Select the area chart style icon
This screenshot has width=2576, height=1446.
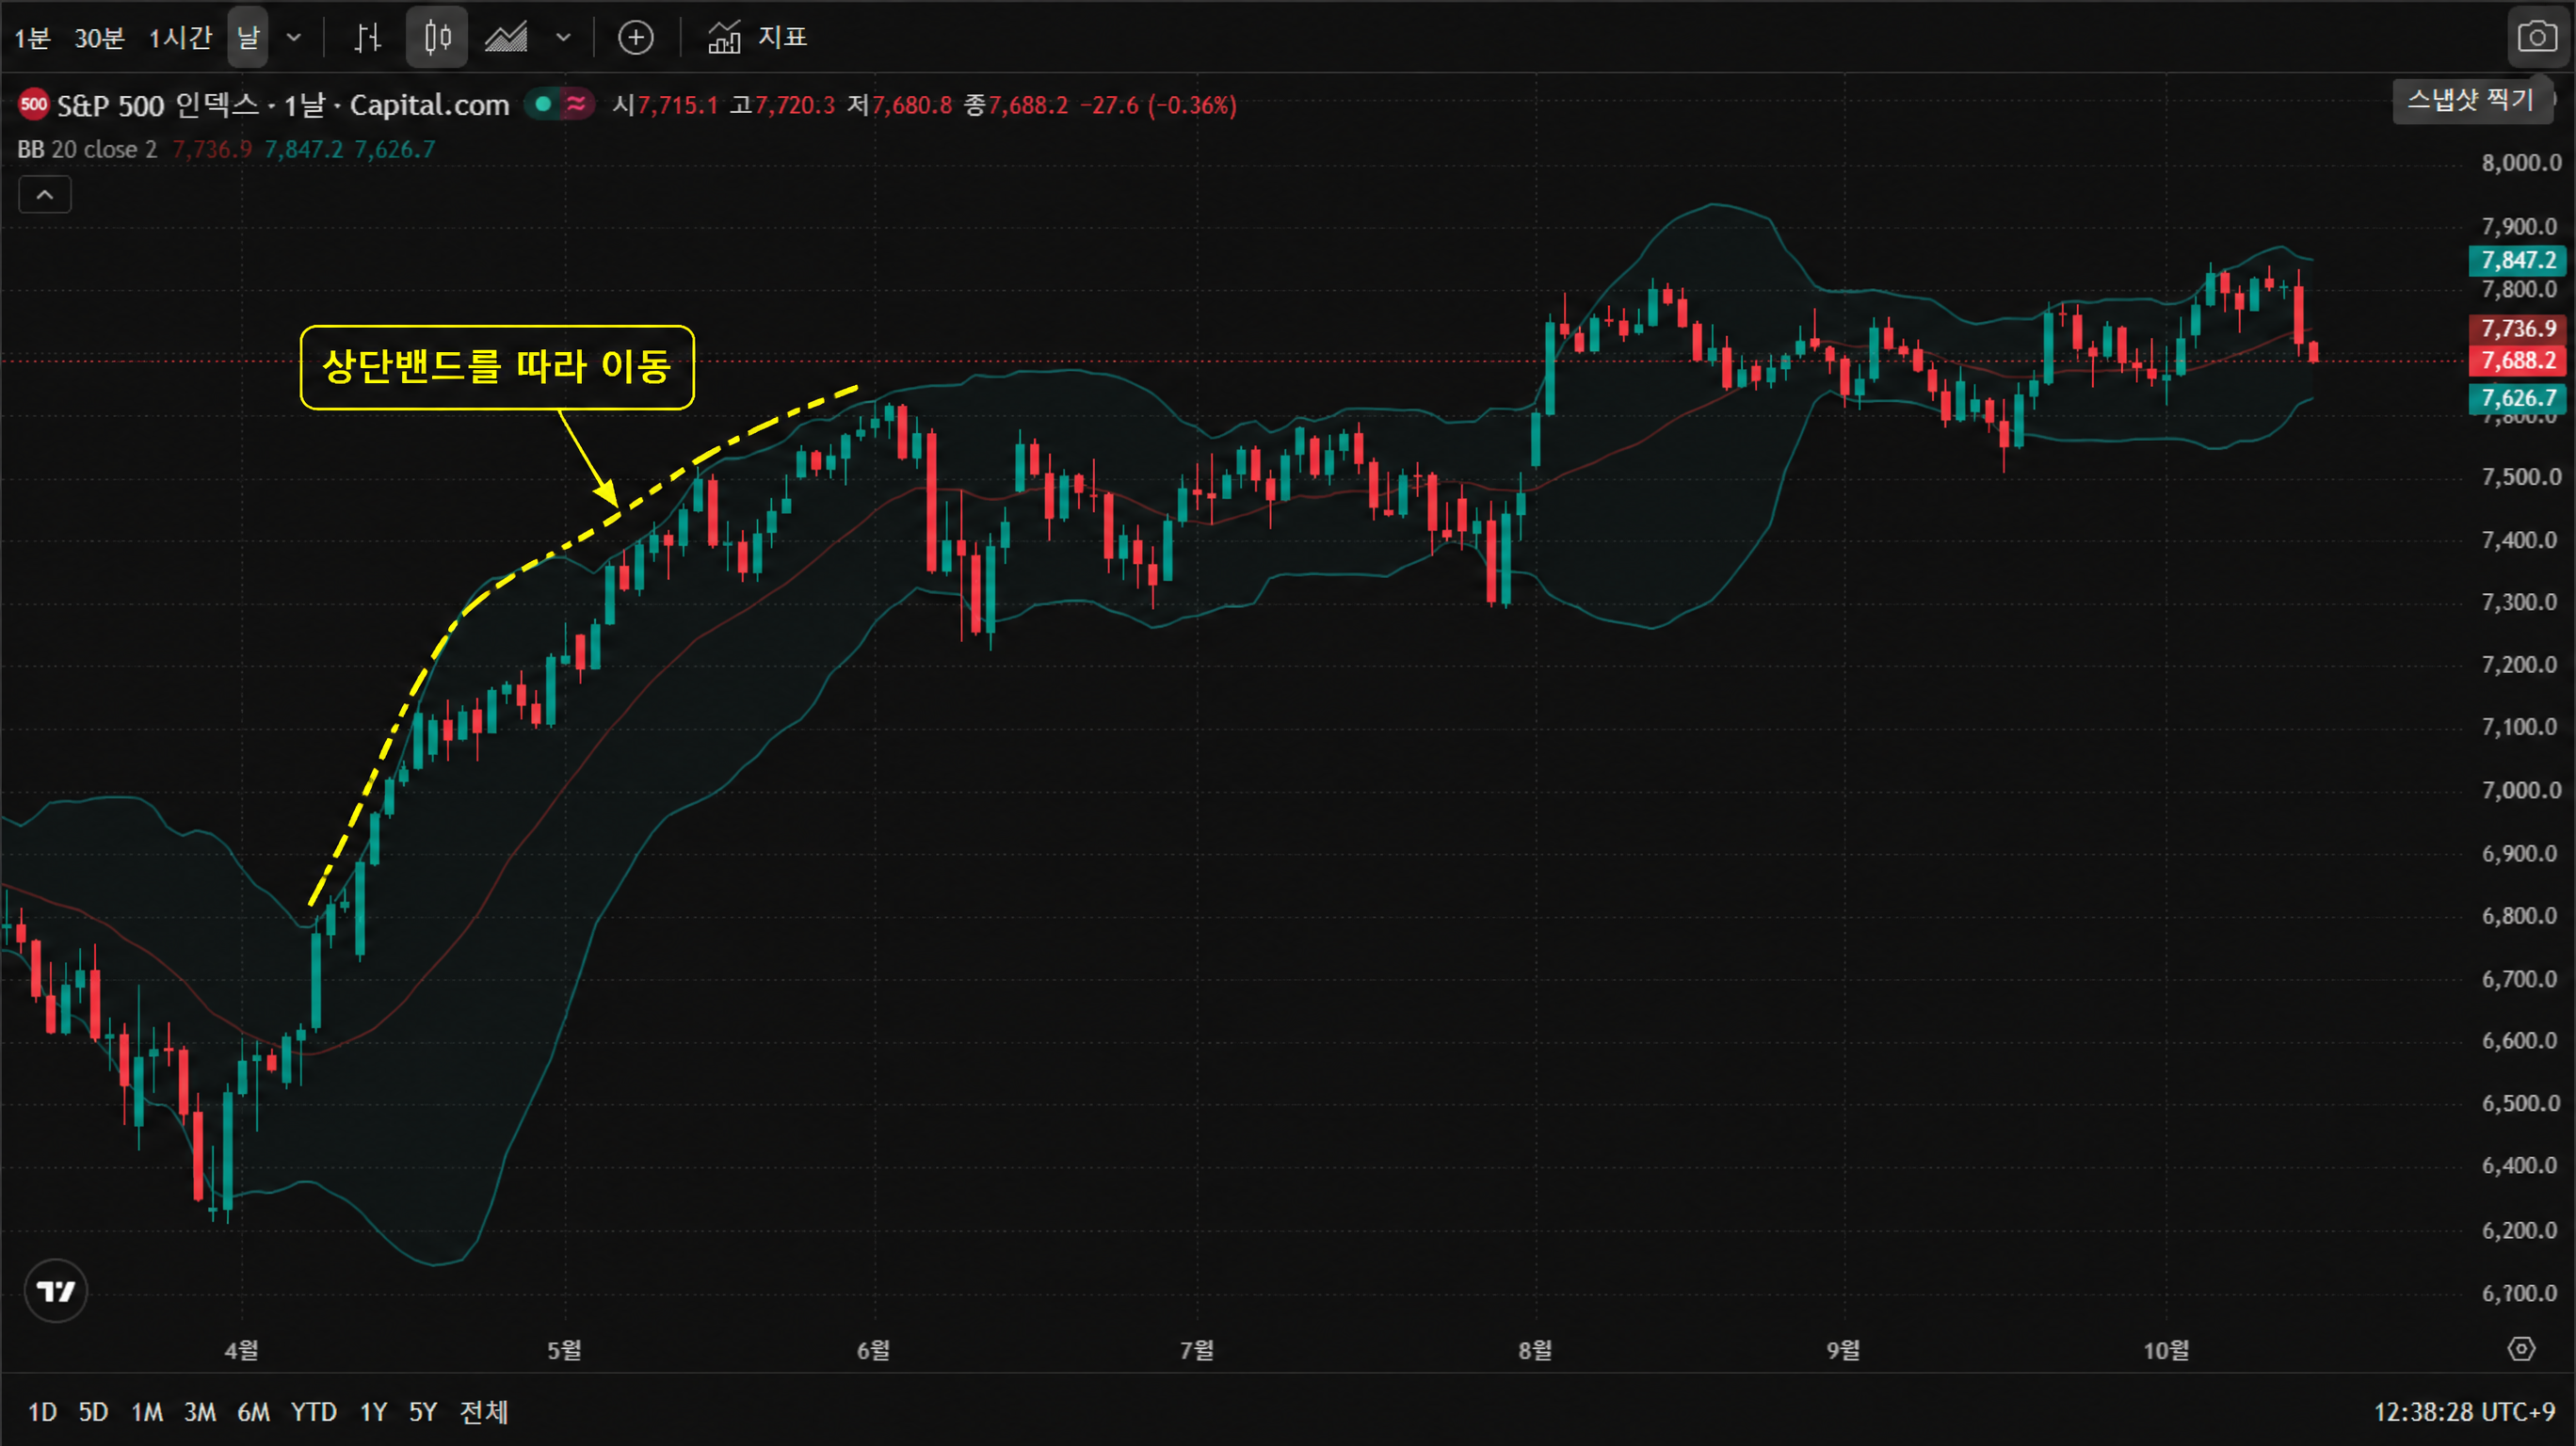(x=506, y=38)
